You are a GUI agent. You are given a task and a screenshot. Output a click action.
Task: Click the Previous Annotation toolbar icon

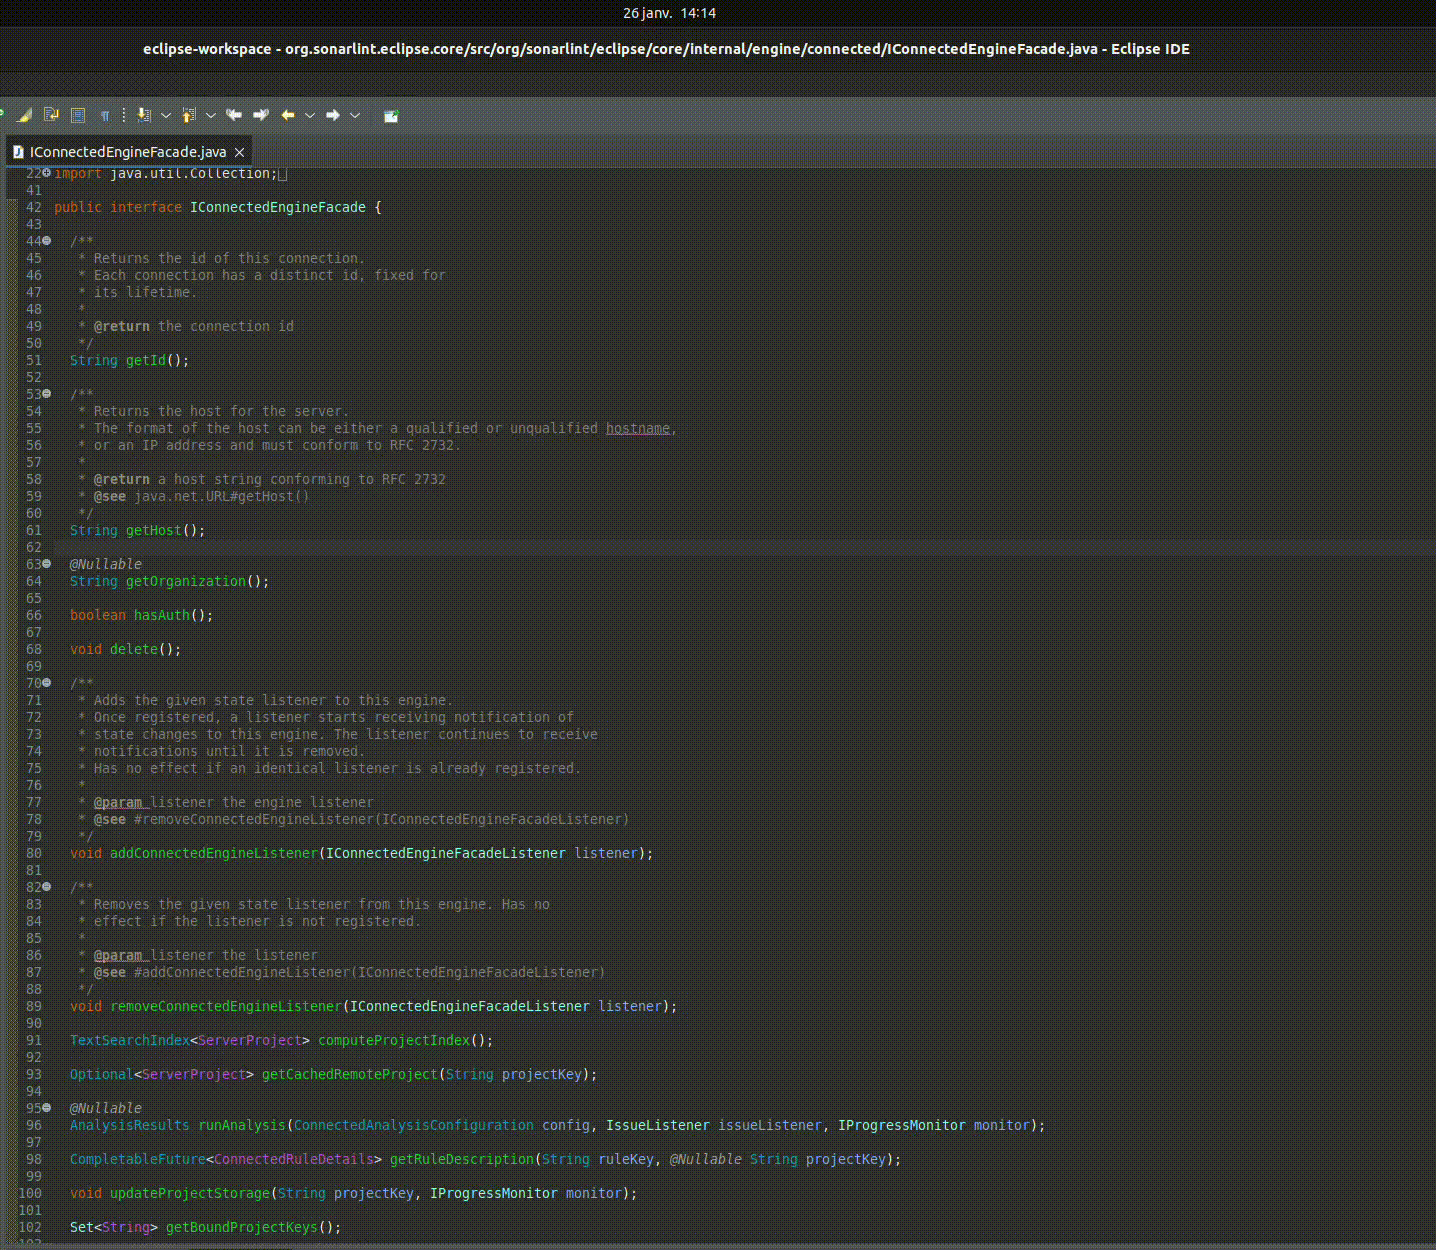point(188,115)
